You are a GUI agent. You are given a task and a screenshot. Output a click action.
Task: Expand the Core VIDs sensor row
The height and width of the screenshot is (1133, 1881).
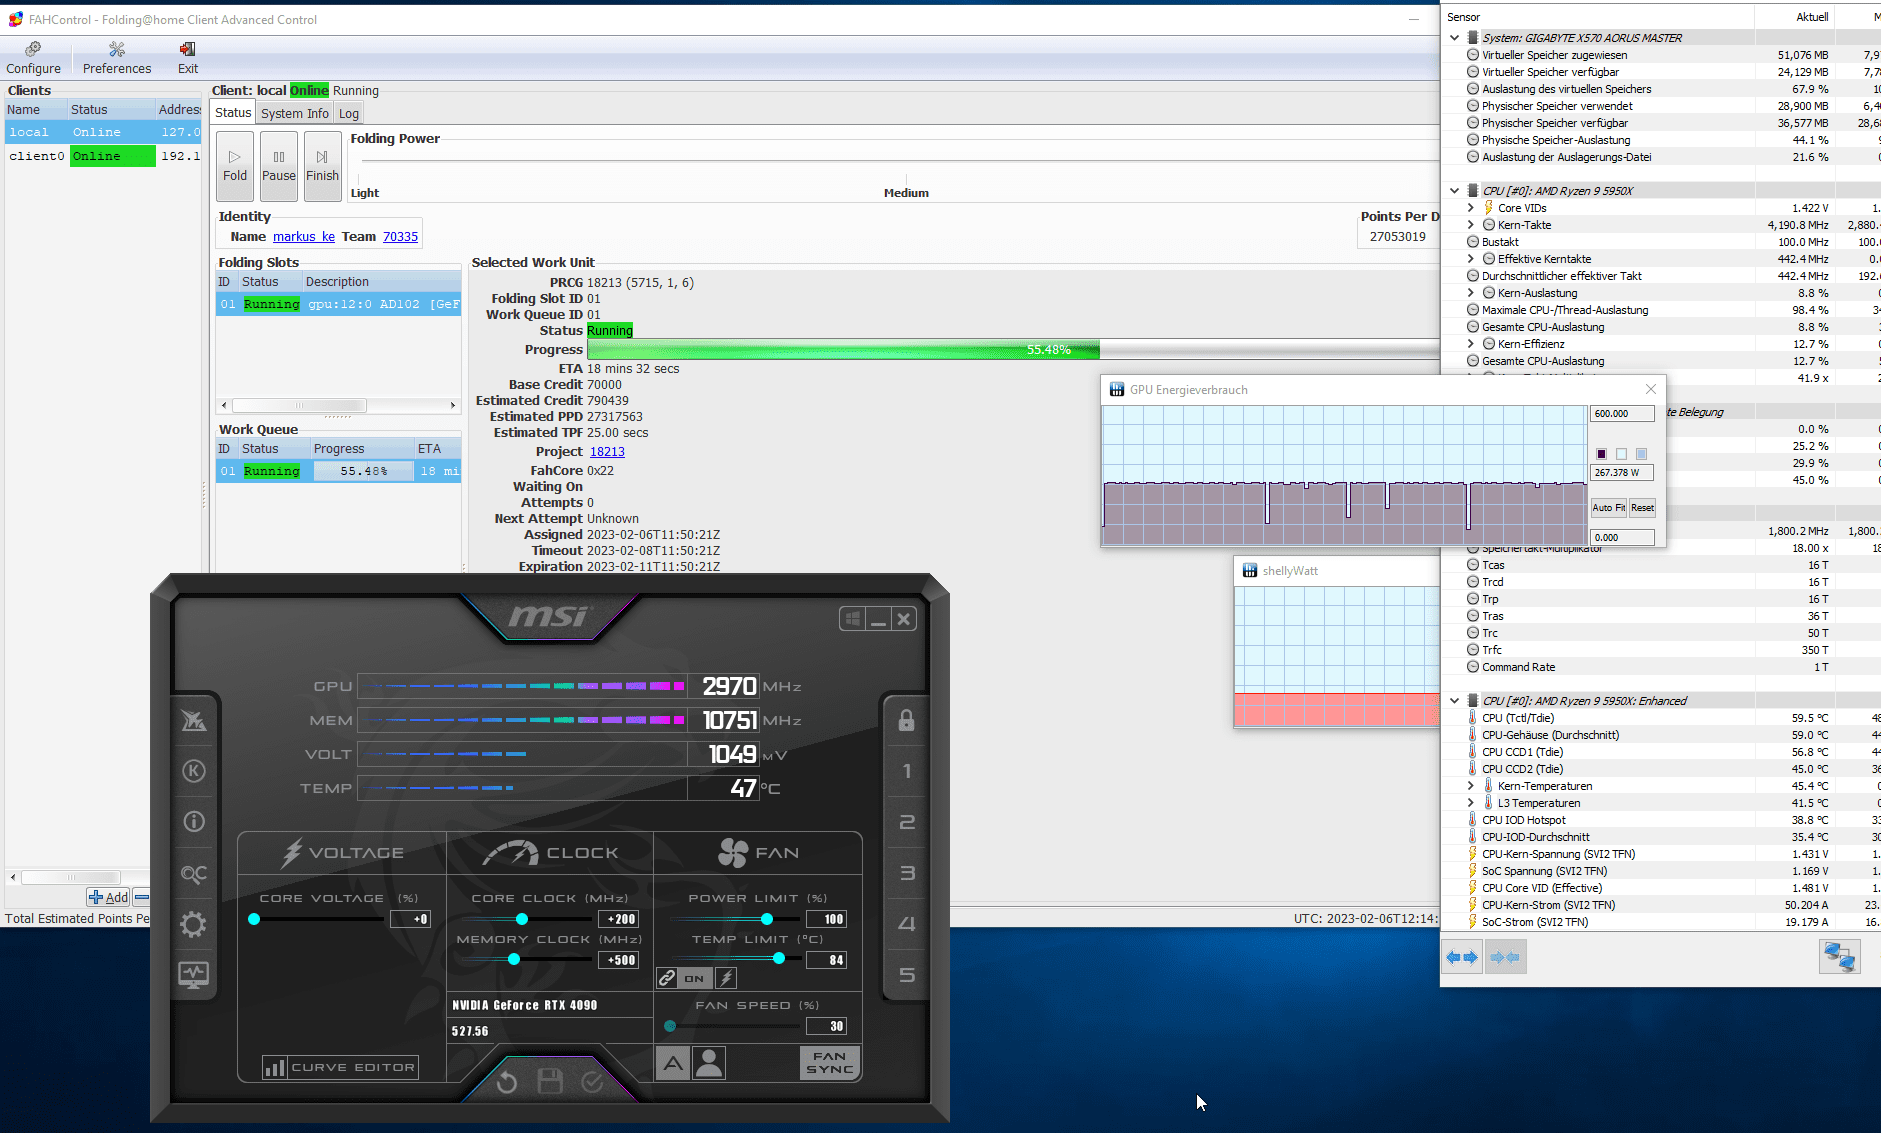coord(1471,208)
